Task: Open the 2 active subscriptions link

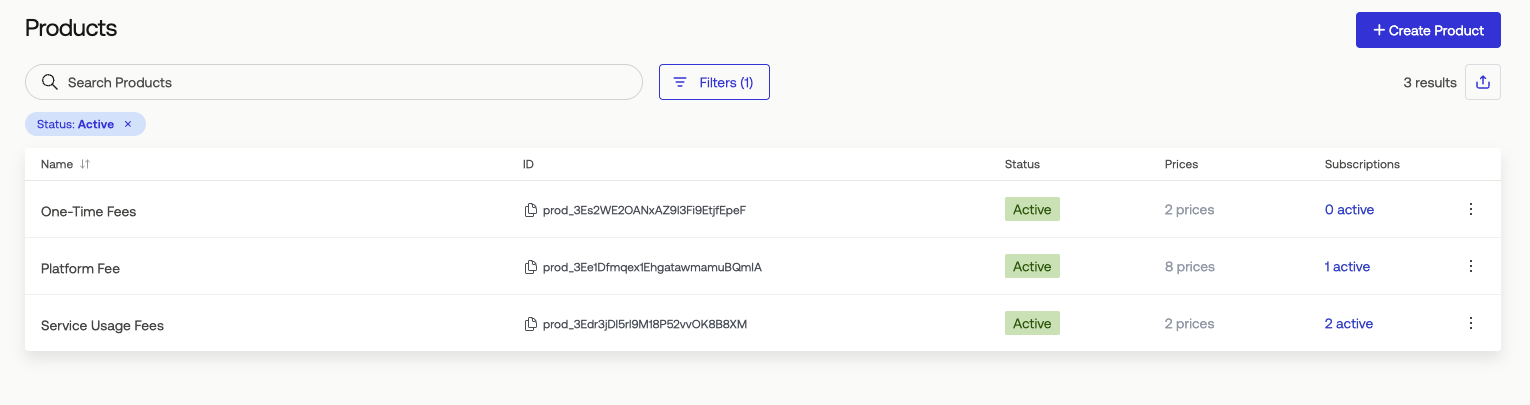Action: point(1349,324)
